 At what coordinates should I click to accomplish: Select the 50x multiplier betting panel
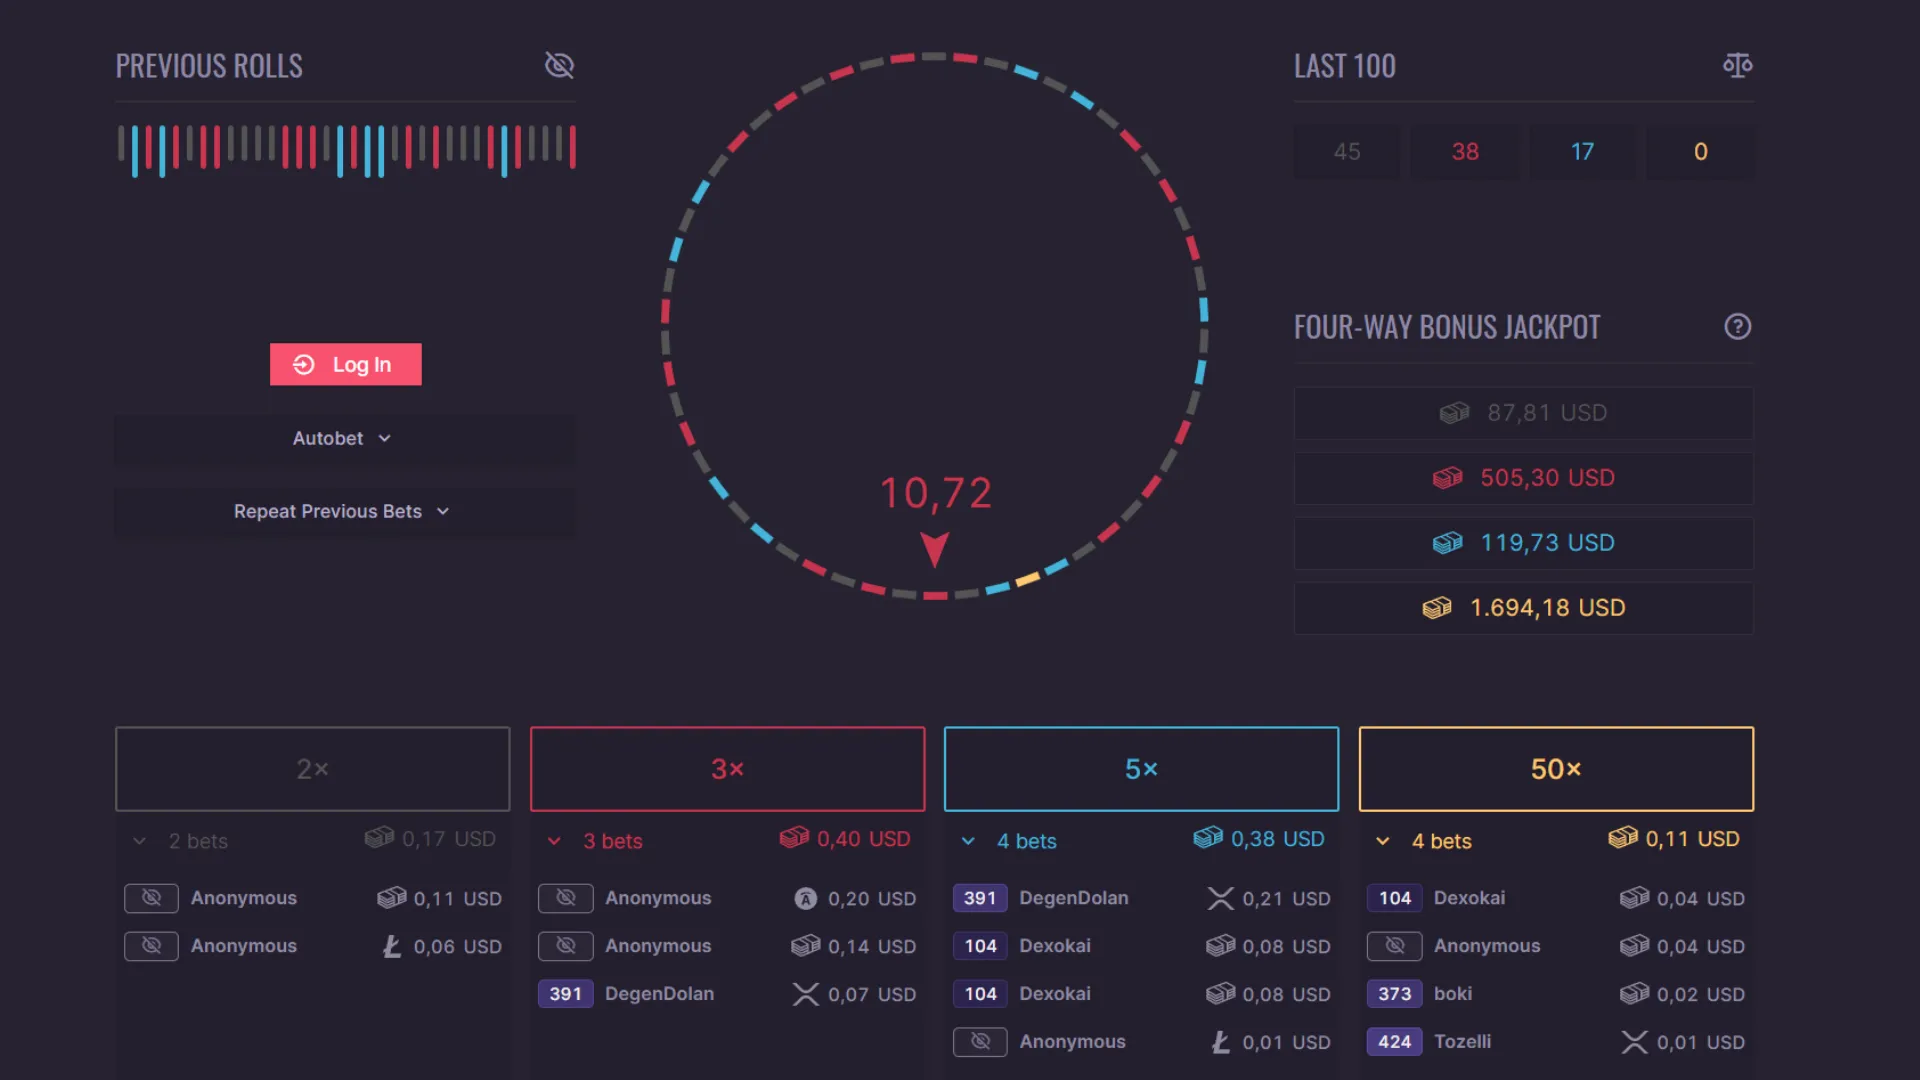click(x=1555, y=767)
